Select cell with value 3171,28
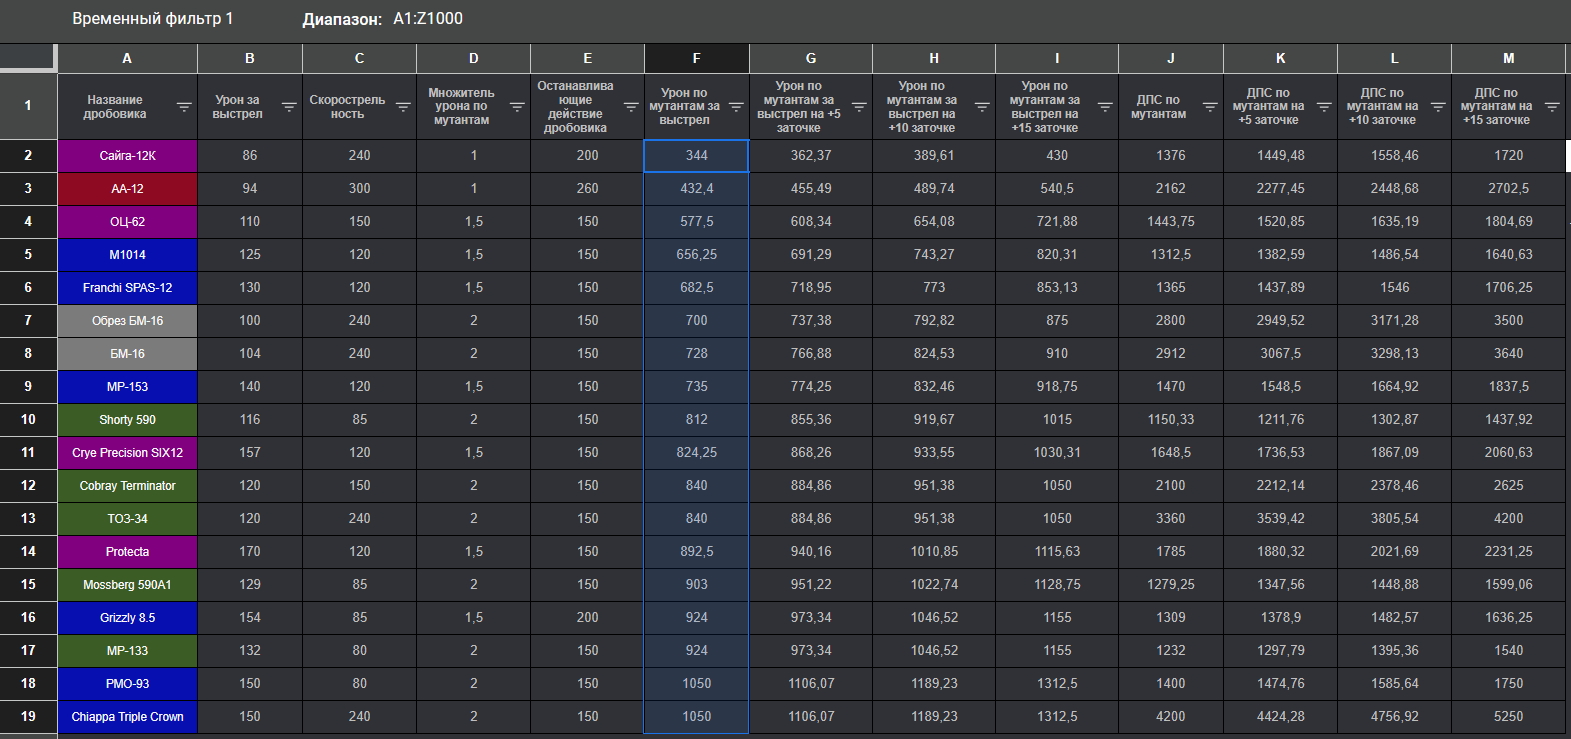The width and height of the screenshot is (1571, 739). pyautogui.click(x=1394, y=320)
